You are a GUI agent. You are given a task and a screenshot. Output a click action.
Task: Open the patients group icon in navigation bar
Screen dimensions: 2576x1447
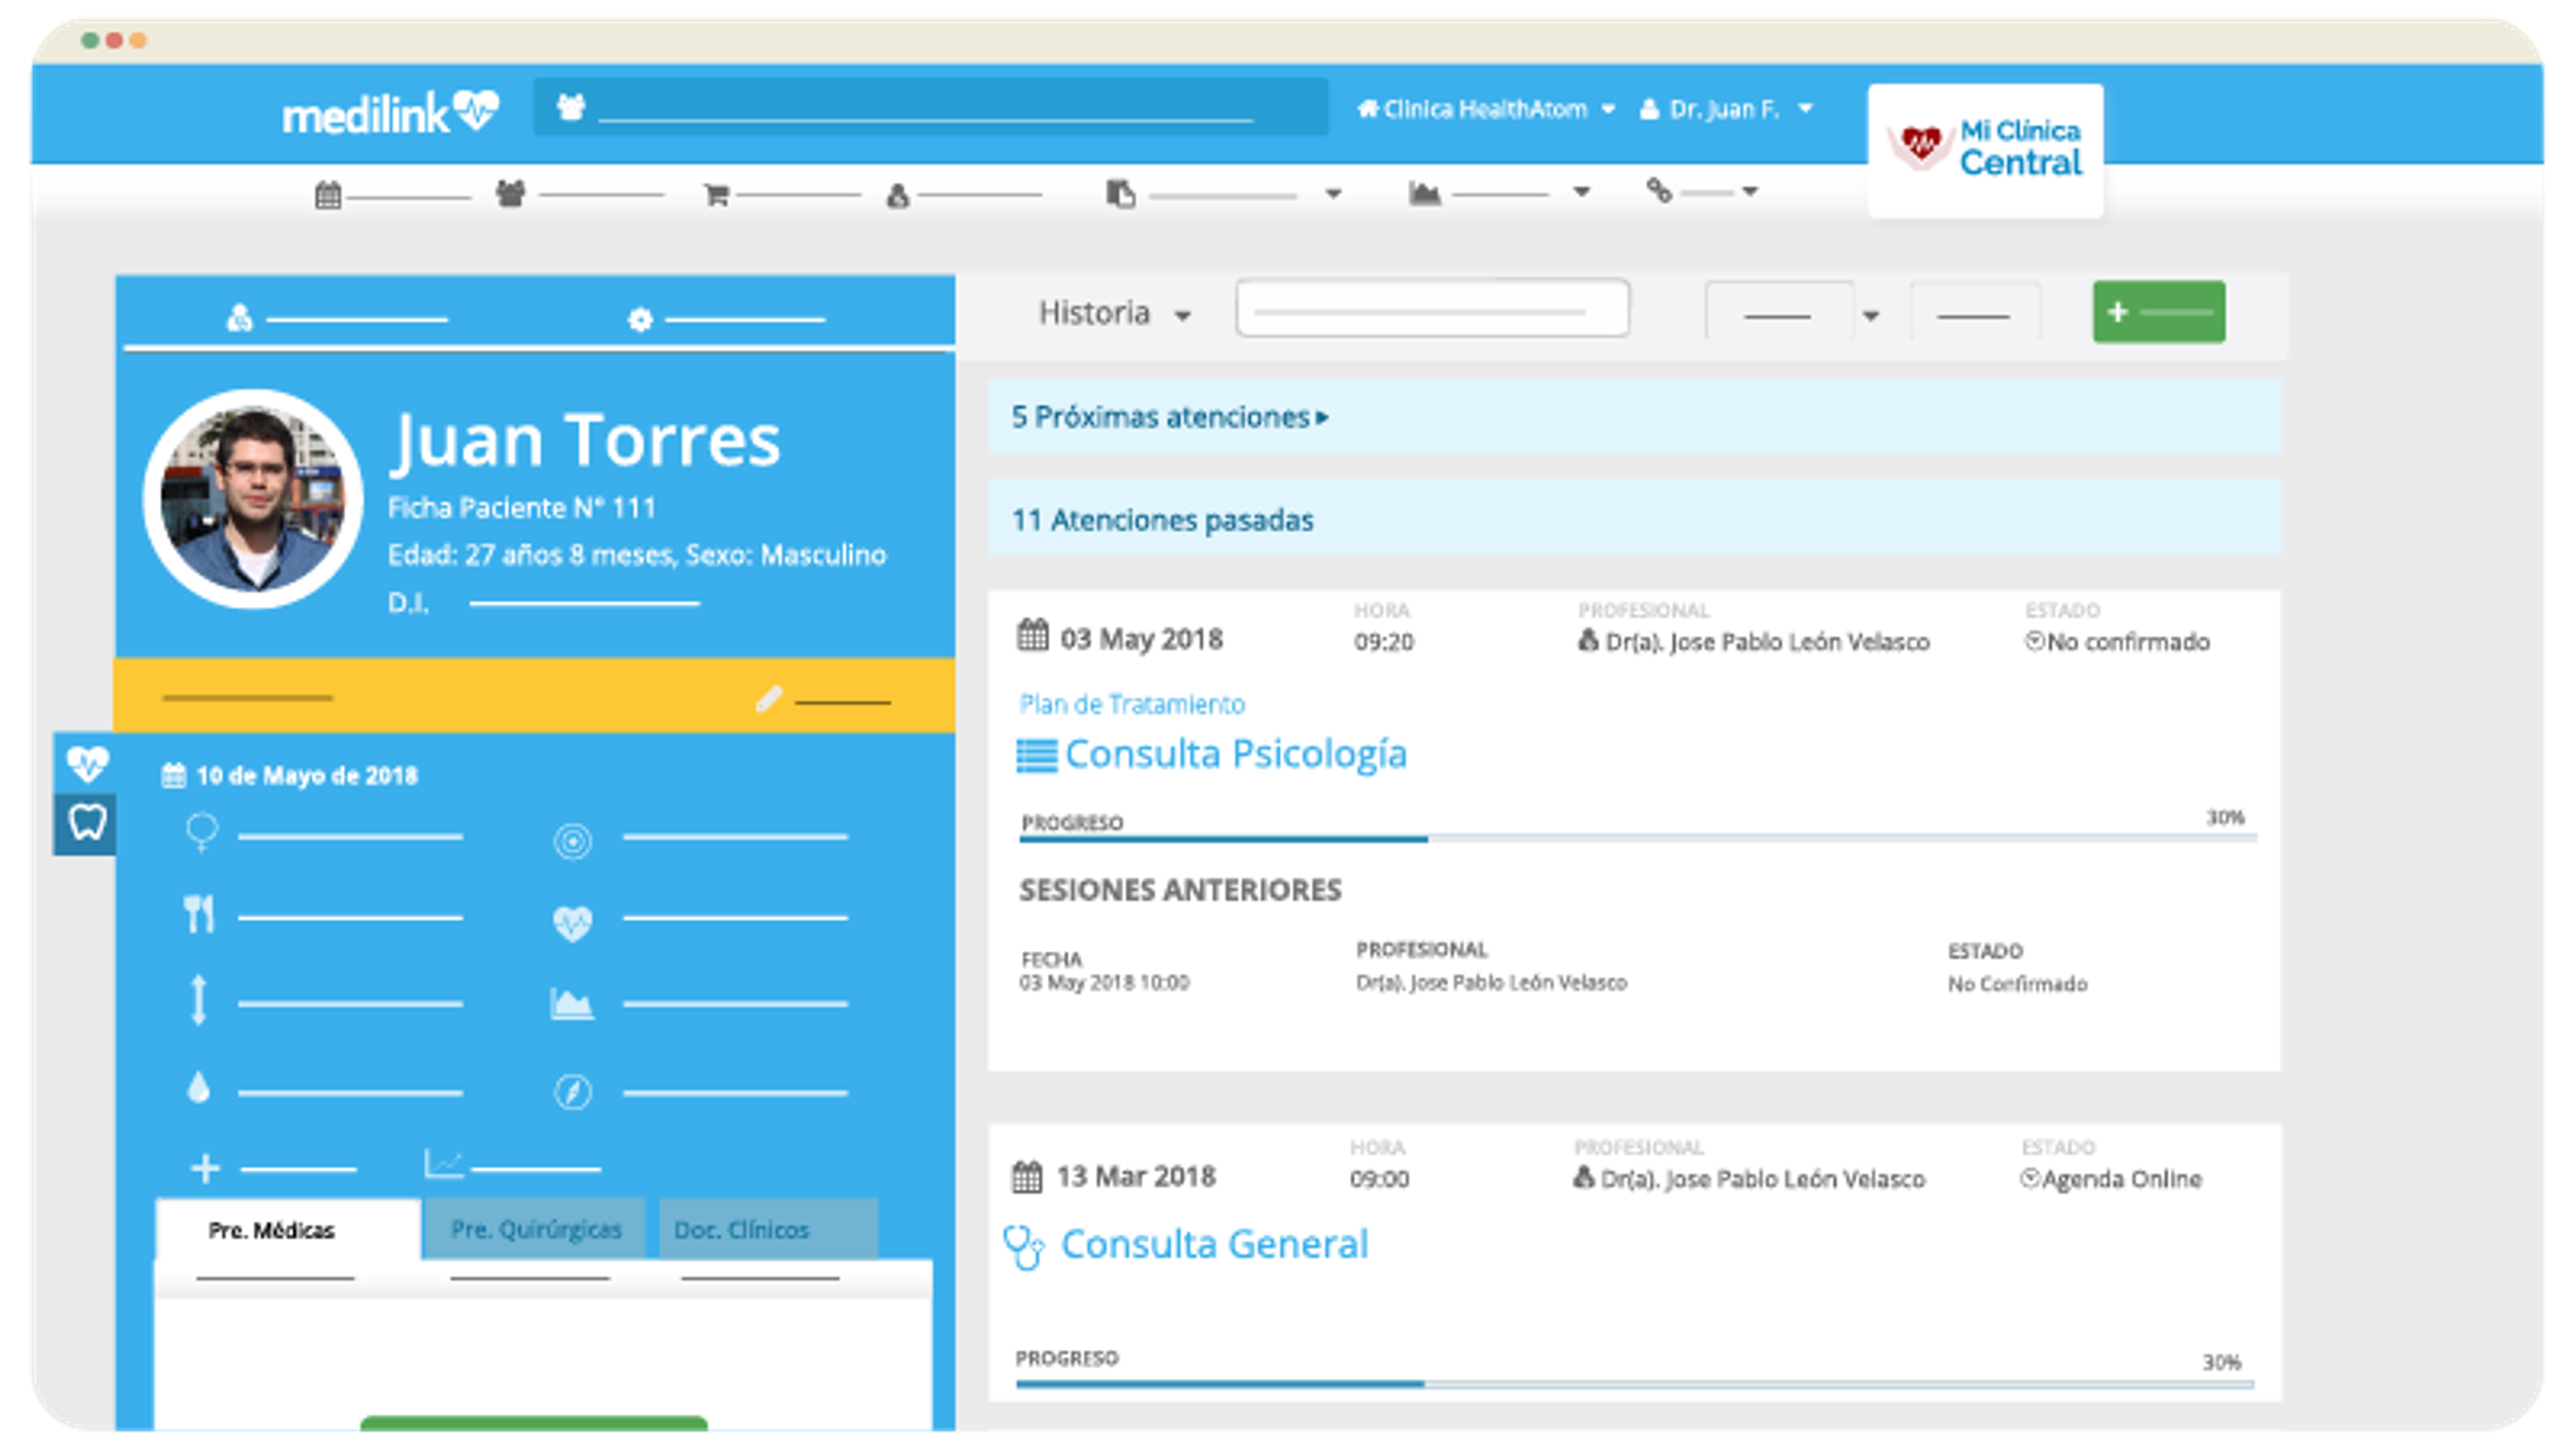pyautogui.click(x=511, y=193)
